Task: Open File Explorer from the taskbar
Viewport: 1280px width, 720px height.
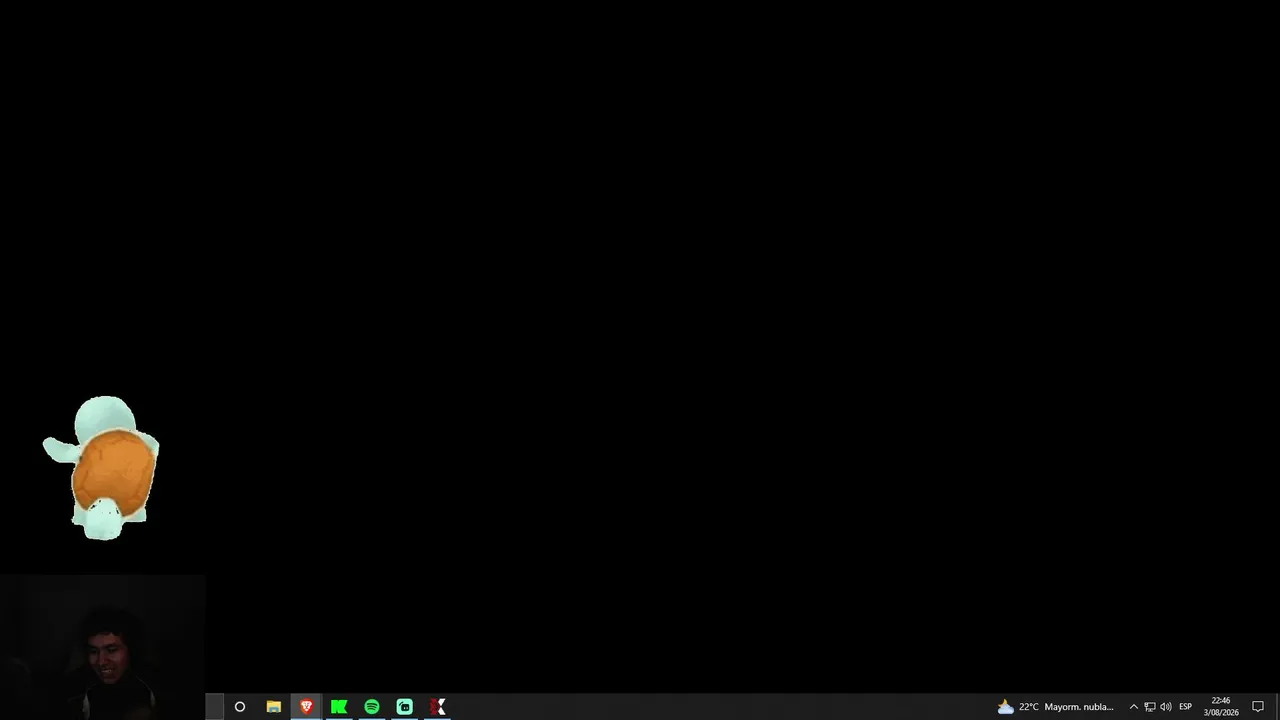Action: [x=273, y=707]
